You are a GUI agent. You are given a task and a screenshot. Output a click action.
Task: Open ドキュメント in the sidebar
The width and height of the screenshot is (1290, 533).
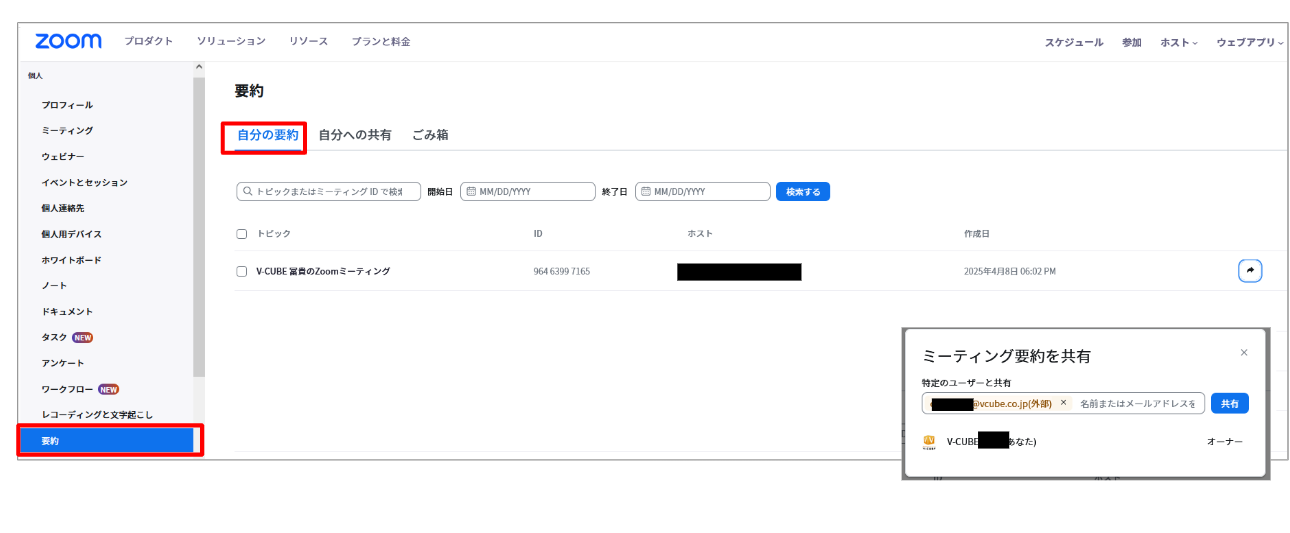click(67, 311)
